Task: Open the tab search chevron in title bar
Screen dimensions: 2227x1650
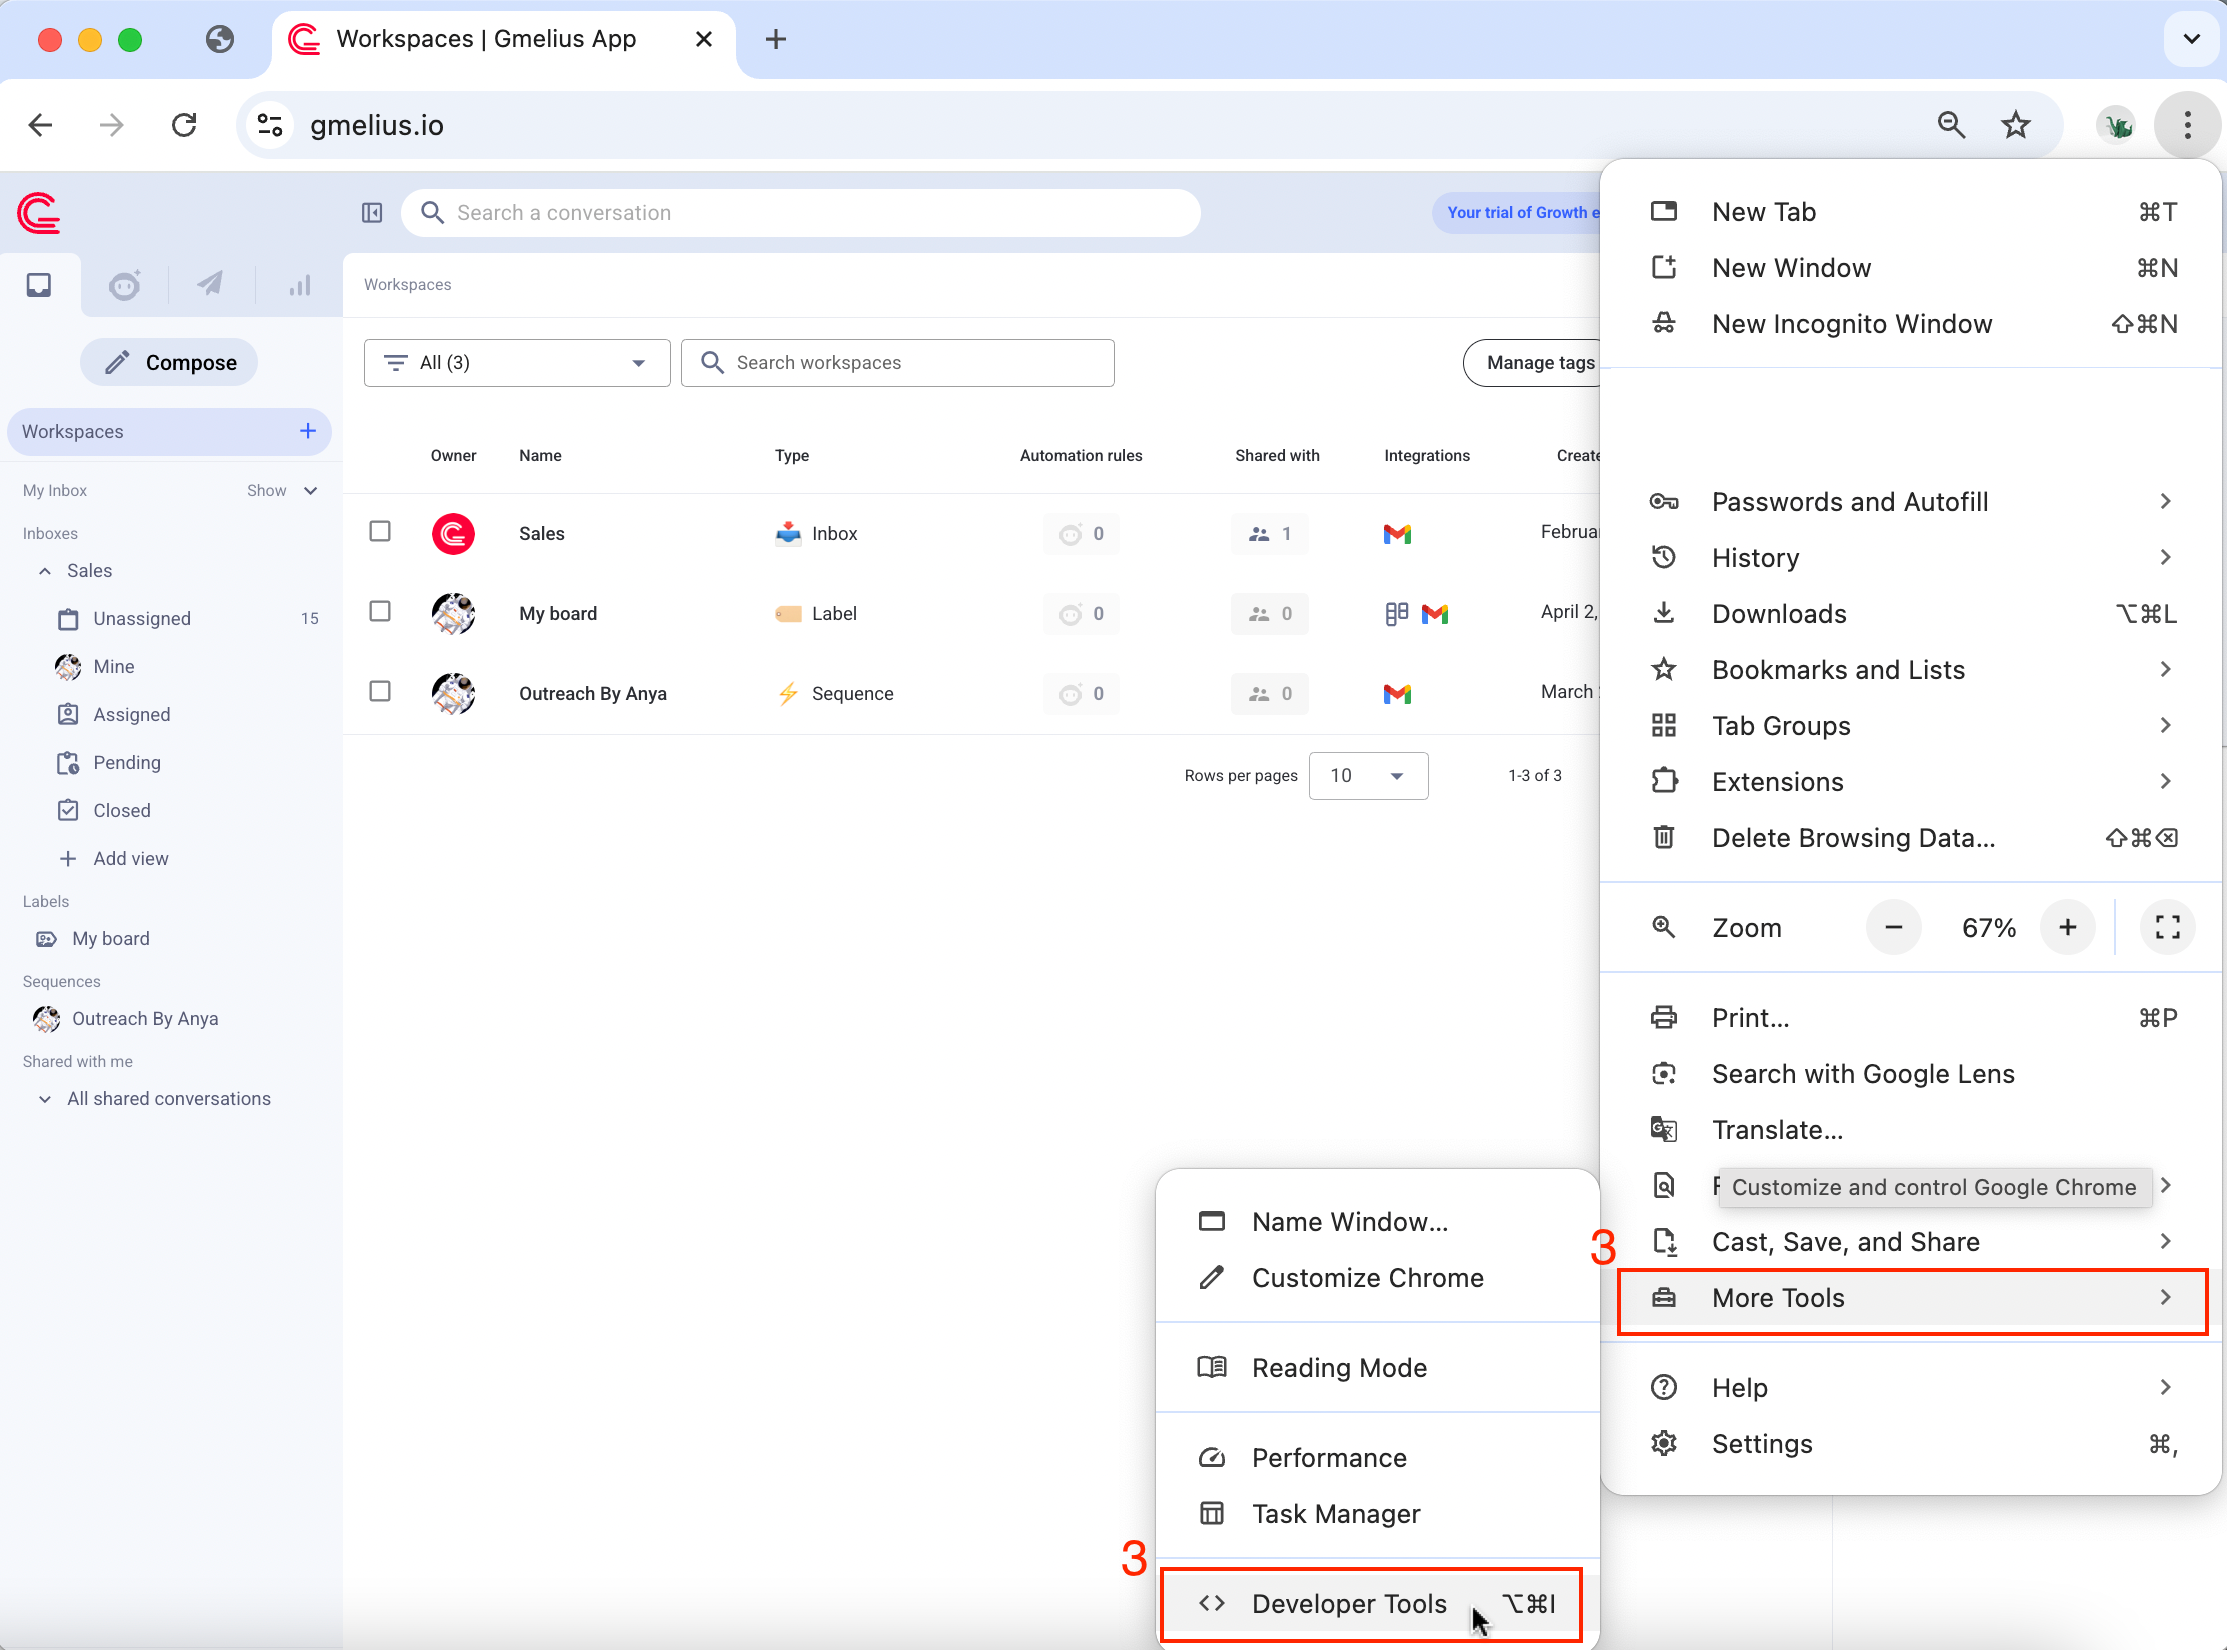Action: [x=2192, y=39]
